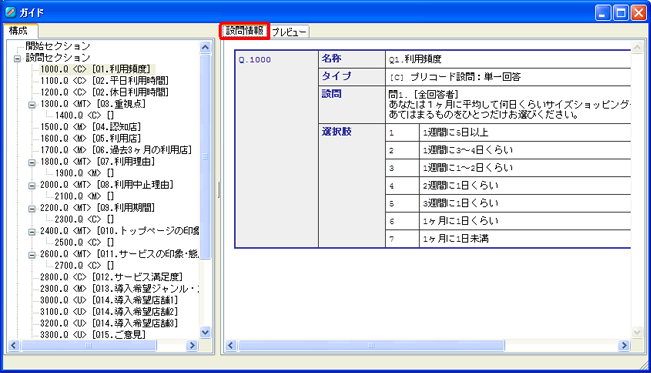Select tree row 1400.0 <C>
Screen dimensions: 651x373
click(x=84, y=115)
